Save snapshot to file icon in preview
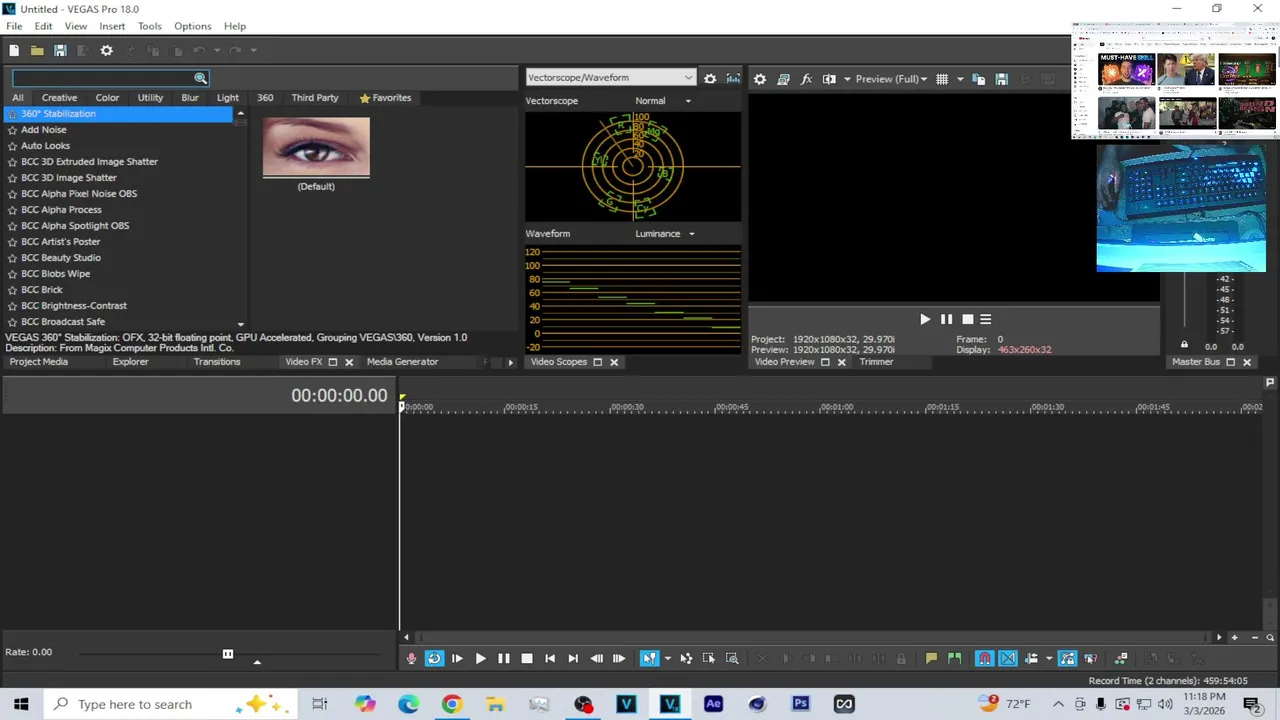 [x=1001, y=79]
